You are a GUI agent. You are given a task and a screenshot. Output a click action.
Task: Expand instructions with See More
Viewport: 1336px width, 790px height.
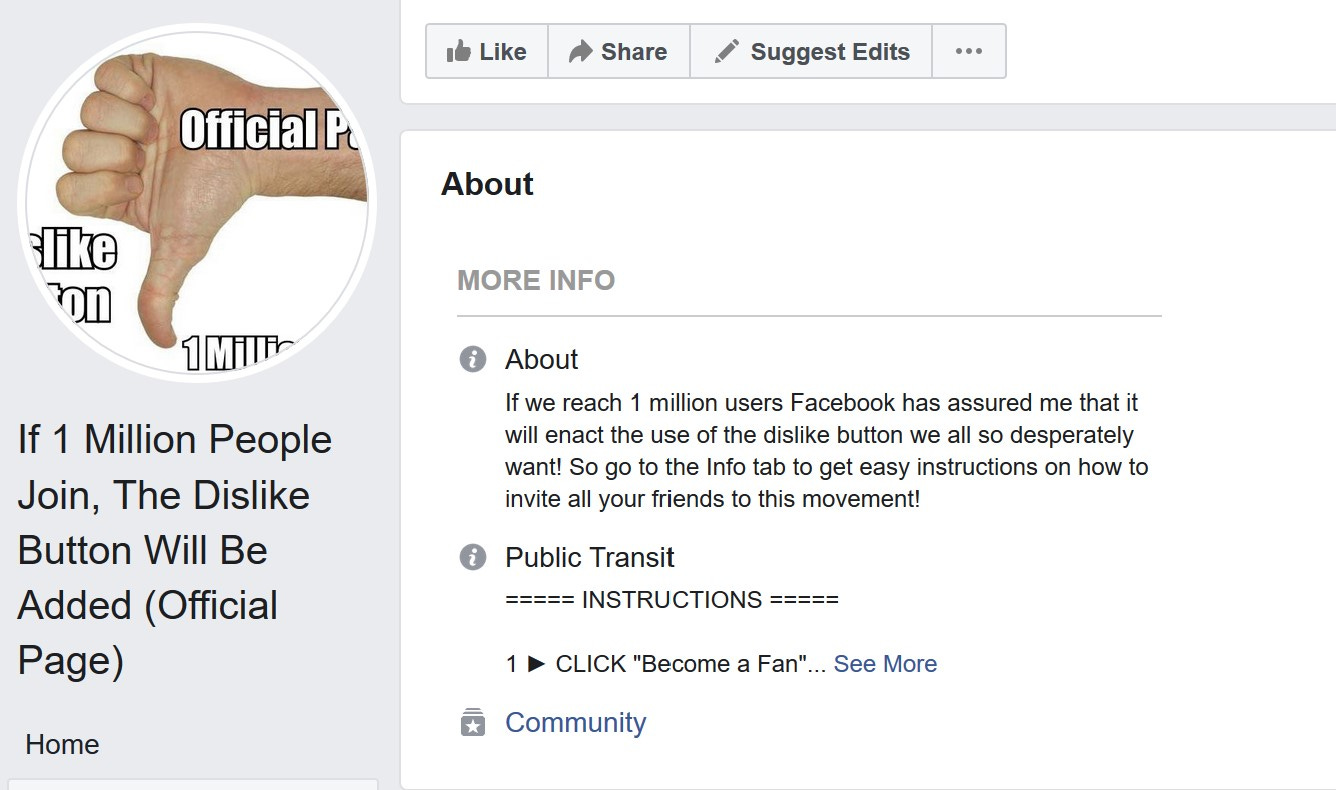click(885, 664)
